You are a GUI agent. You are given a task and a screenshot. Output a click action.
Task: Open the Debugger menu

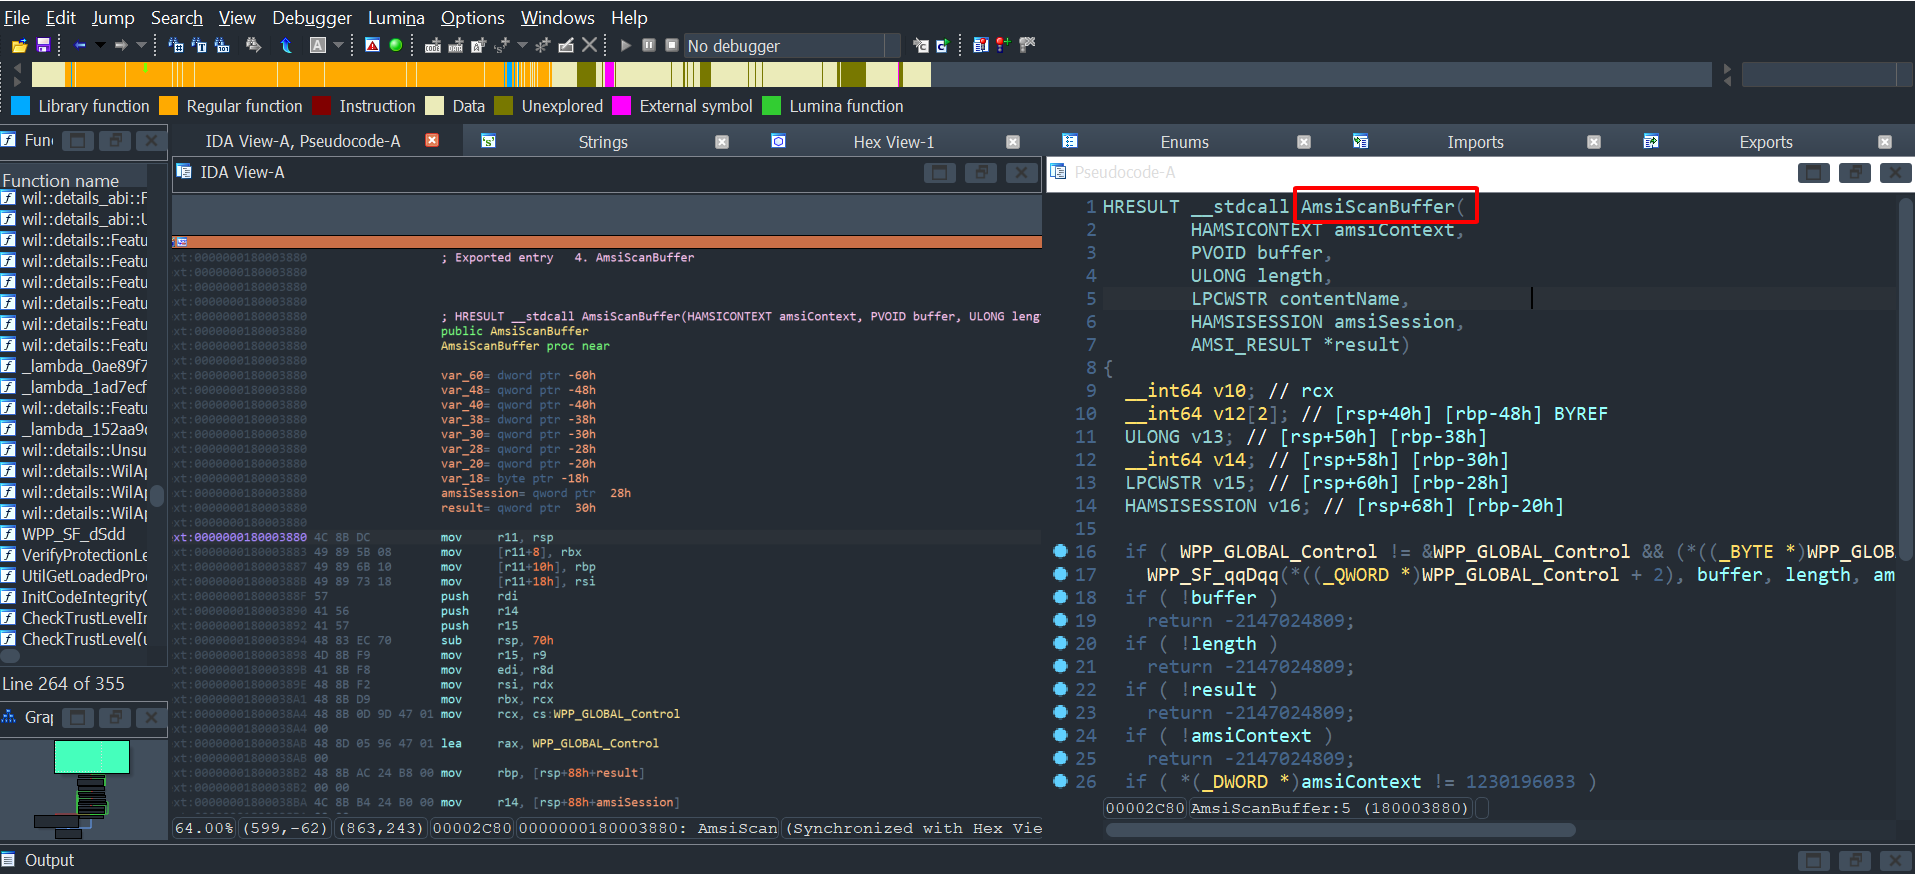tap(312, 17)
